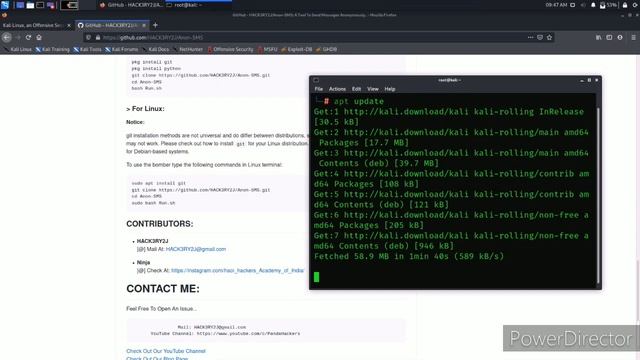The image size is (640, 360).
Task: Open the Ninja Instagram link
Action: 238,270
